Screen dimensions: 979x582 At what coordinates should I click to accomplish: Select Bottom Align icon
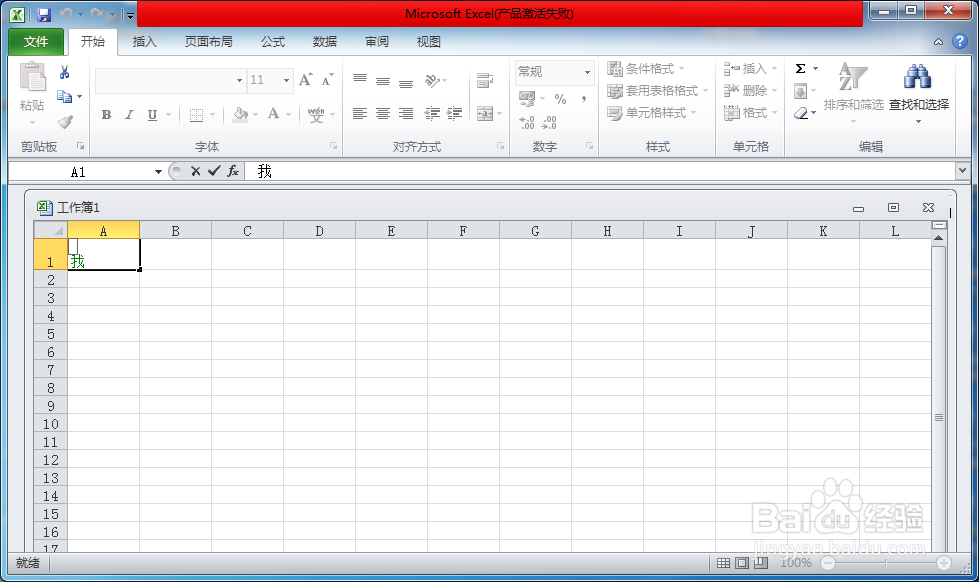coord(406,83)
